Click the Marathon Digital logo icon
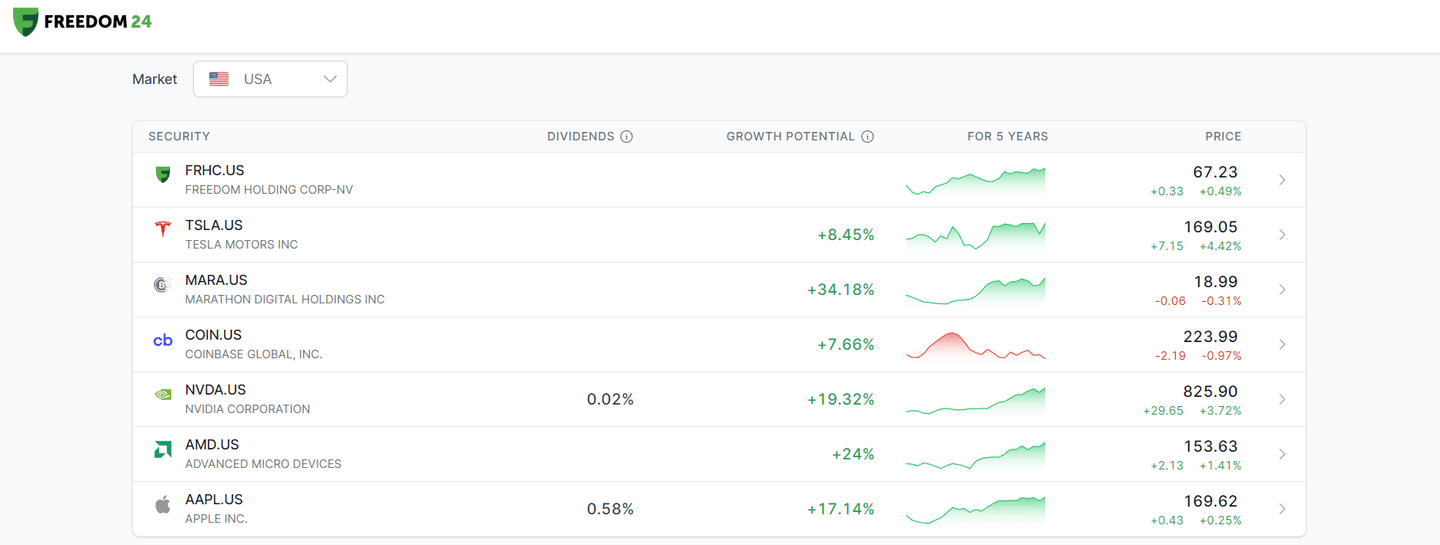 (x=162, y=285)
